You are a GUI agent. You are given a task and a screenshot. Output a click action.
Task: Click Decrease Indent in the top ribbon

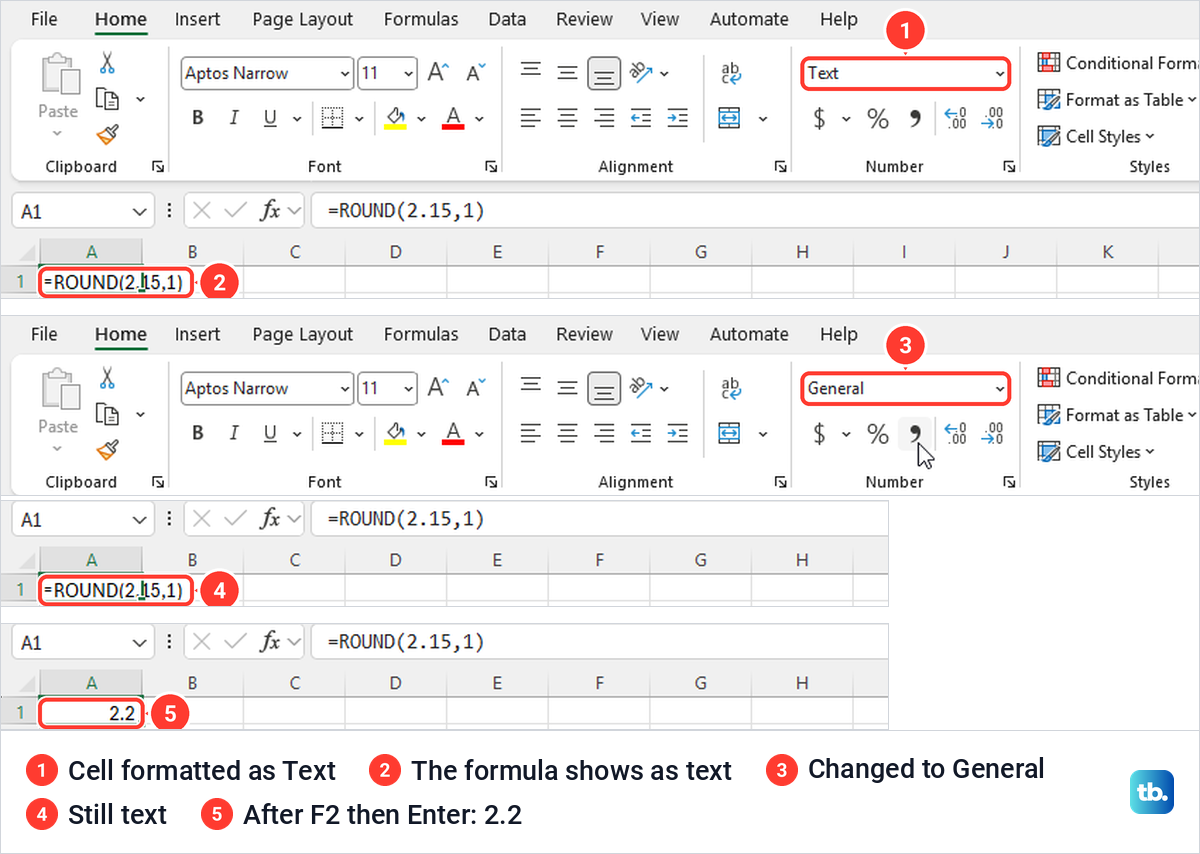tap(641, 118)
